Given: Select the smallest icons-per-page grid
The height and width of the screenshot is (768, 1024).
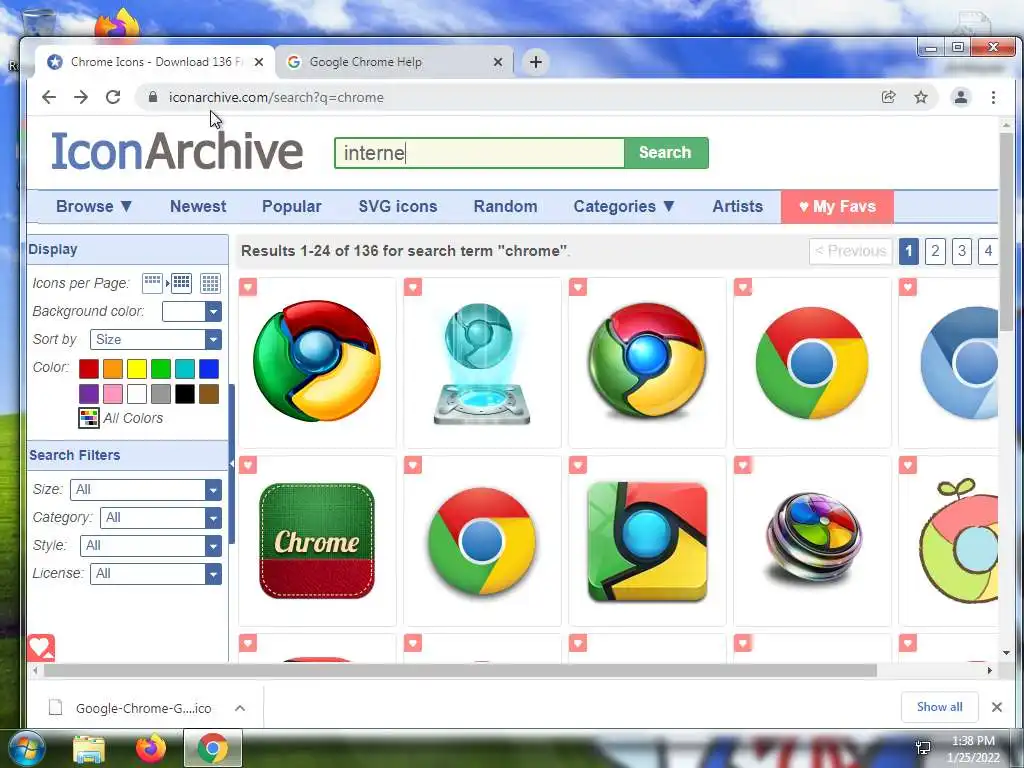Looking at the screenshot, I should tap(152, 283).
